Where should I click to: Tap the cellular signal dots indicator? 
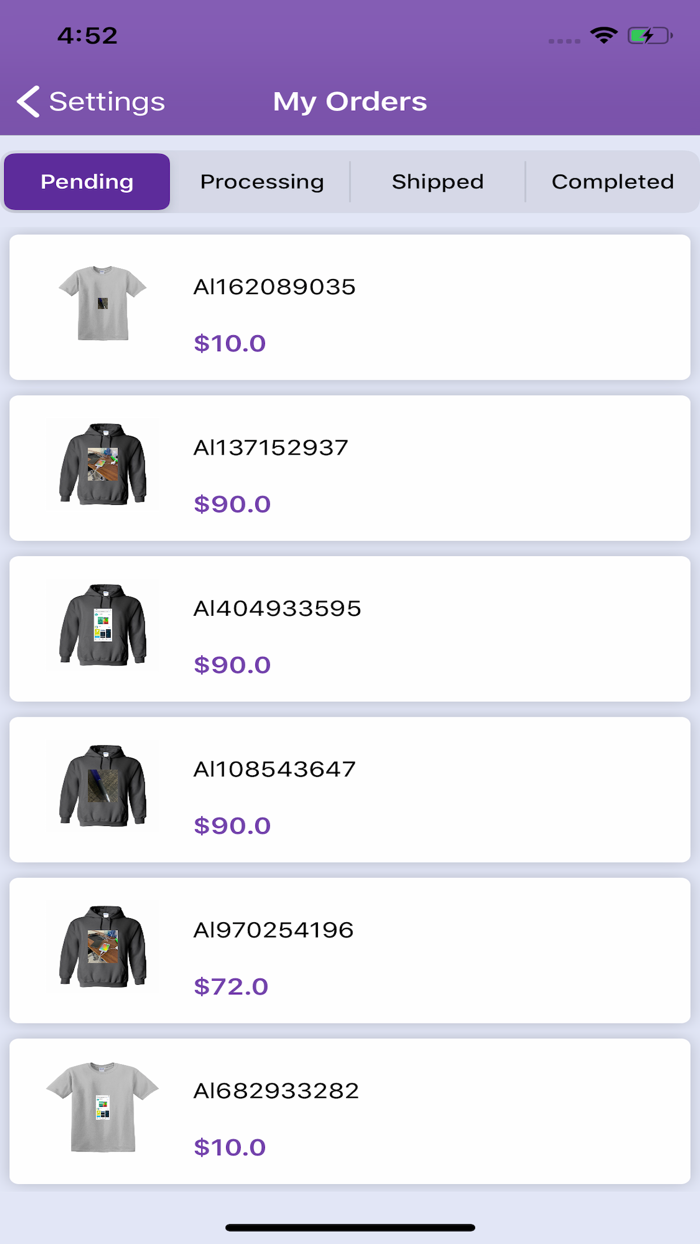click(564, 40)
